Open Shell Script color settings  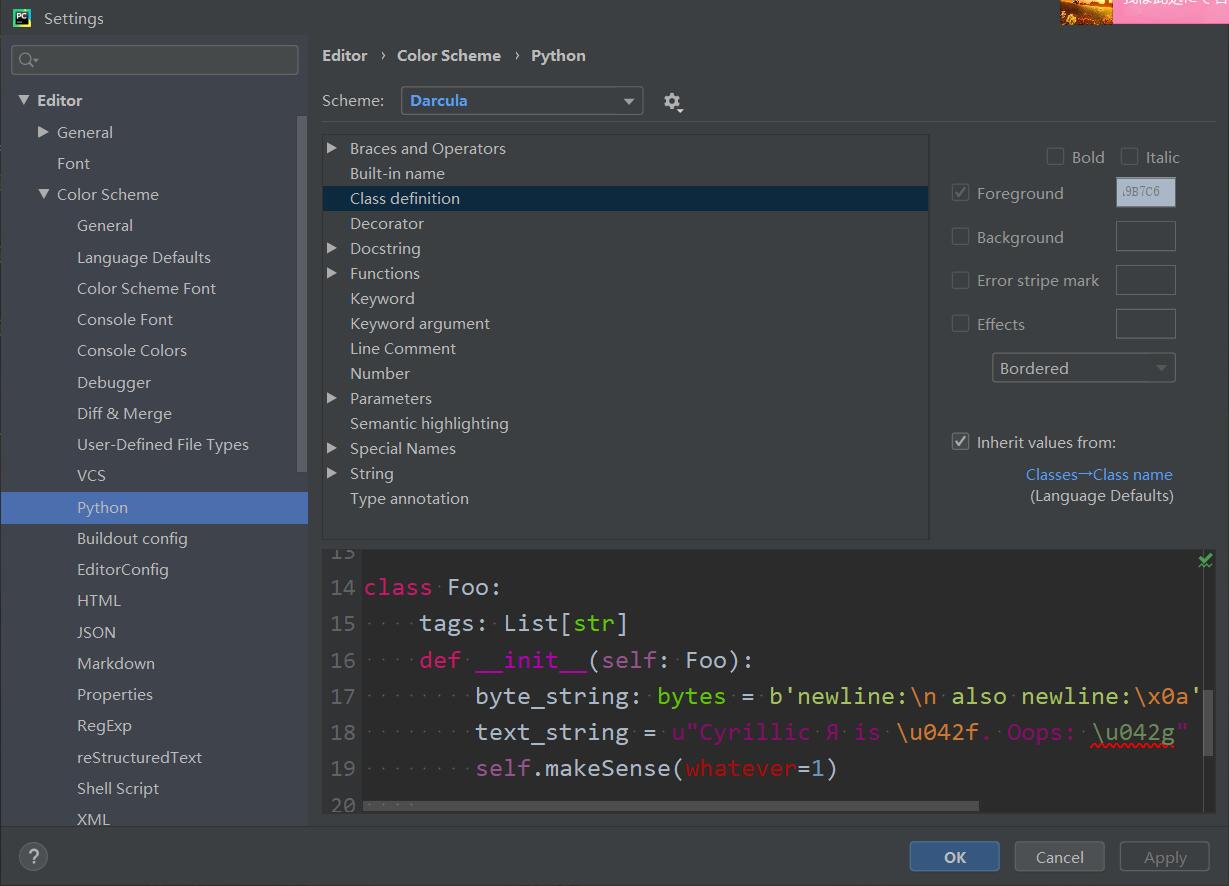(118, 788)
